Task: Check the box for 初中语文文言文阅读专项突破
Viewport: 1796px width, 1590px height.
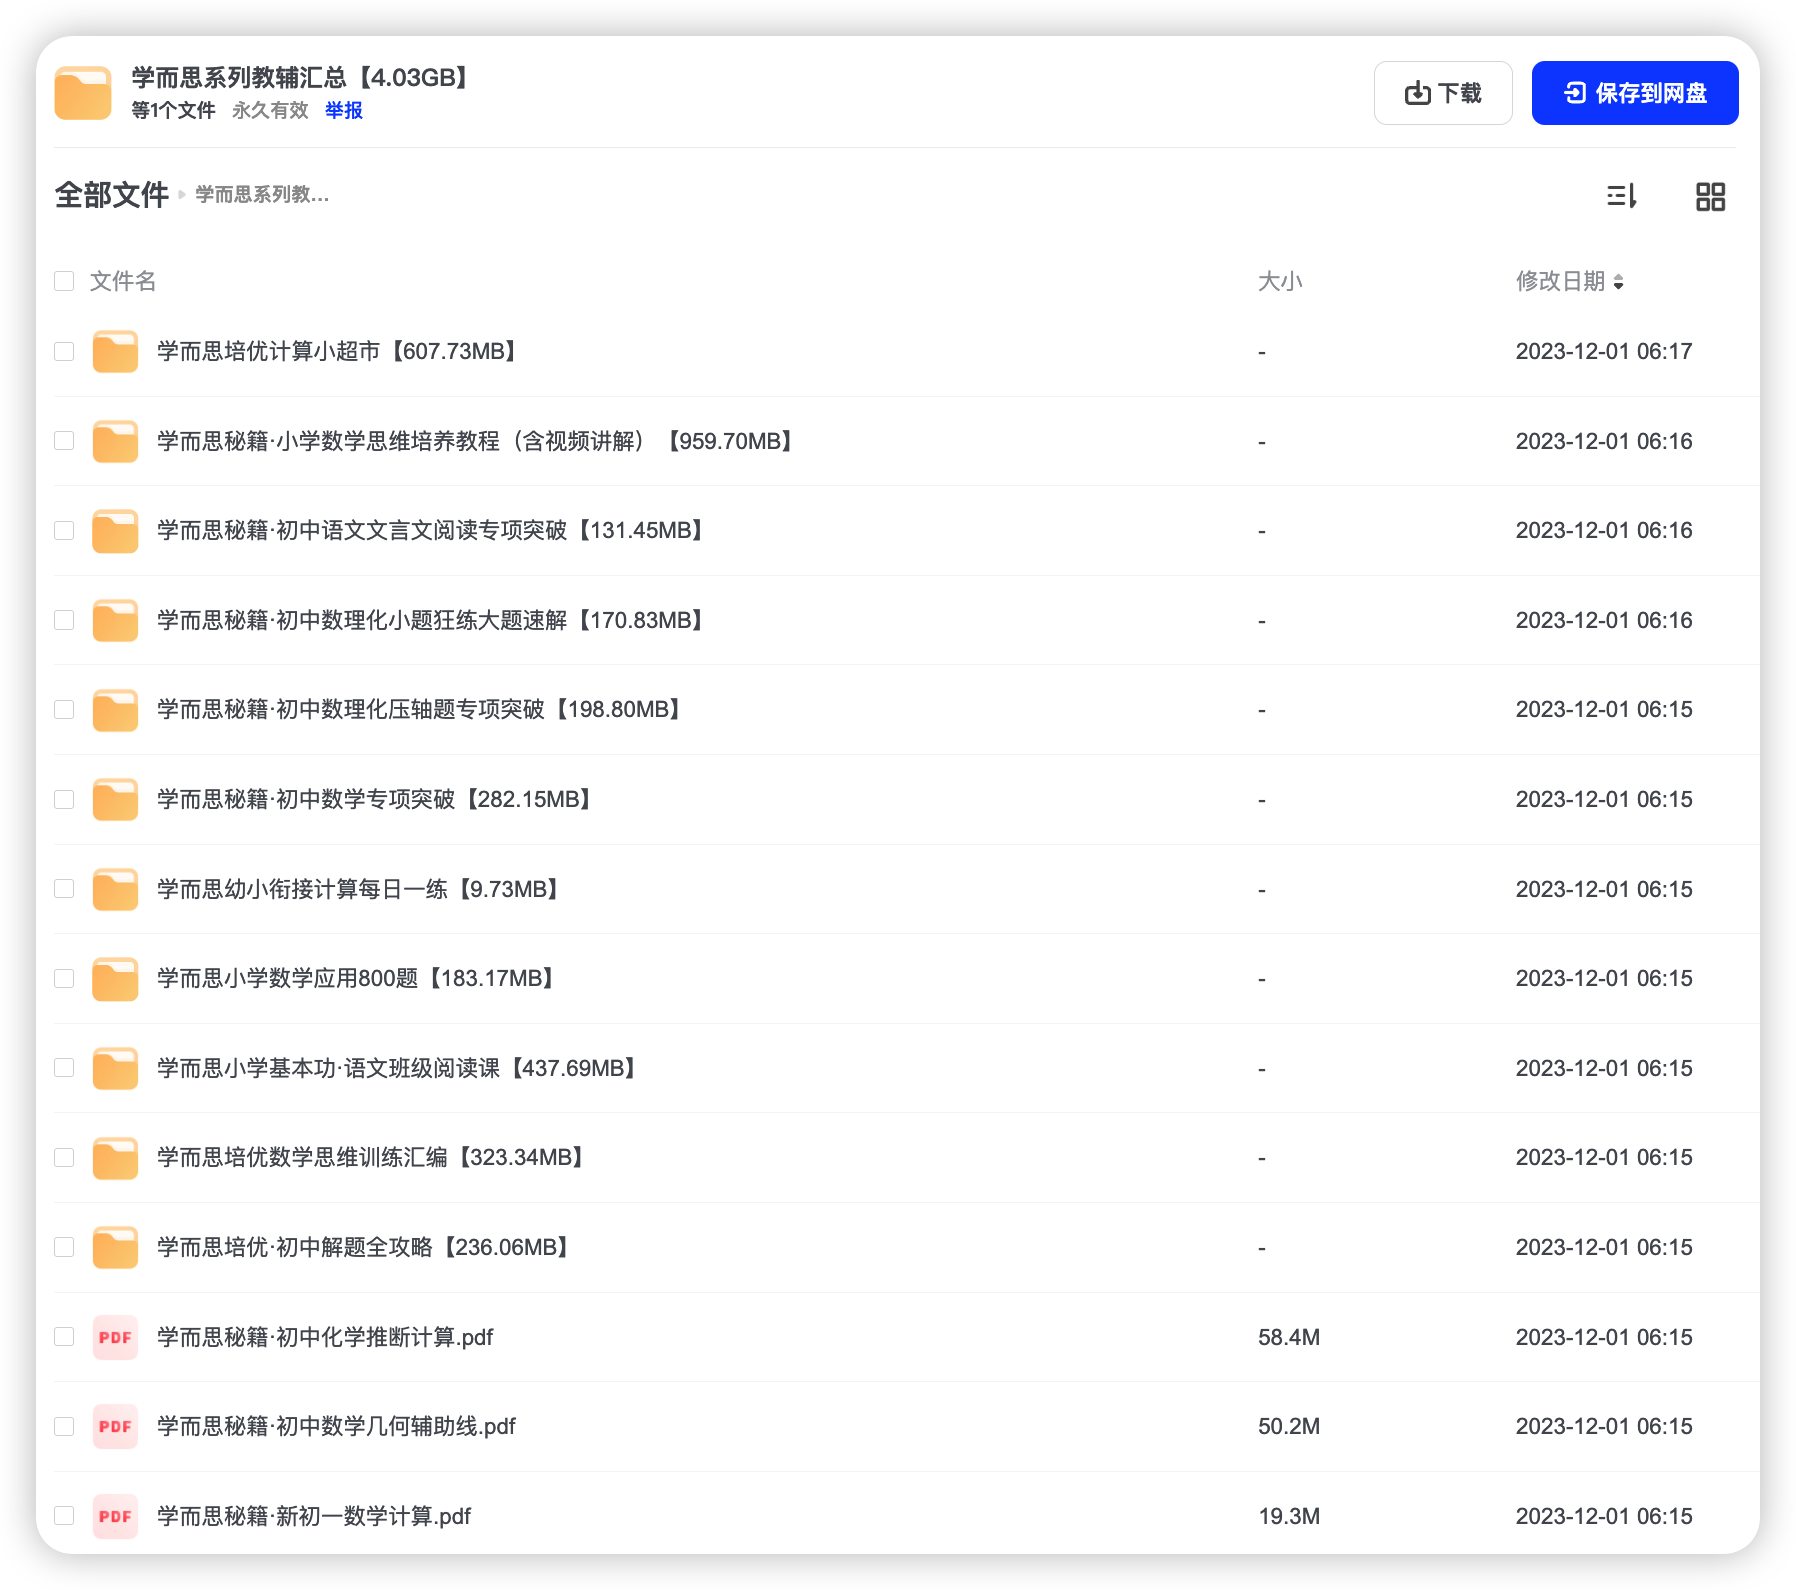Action: 64,531
